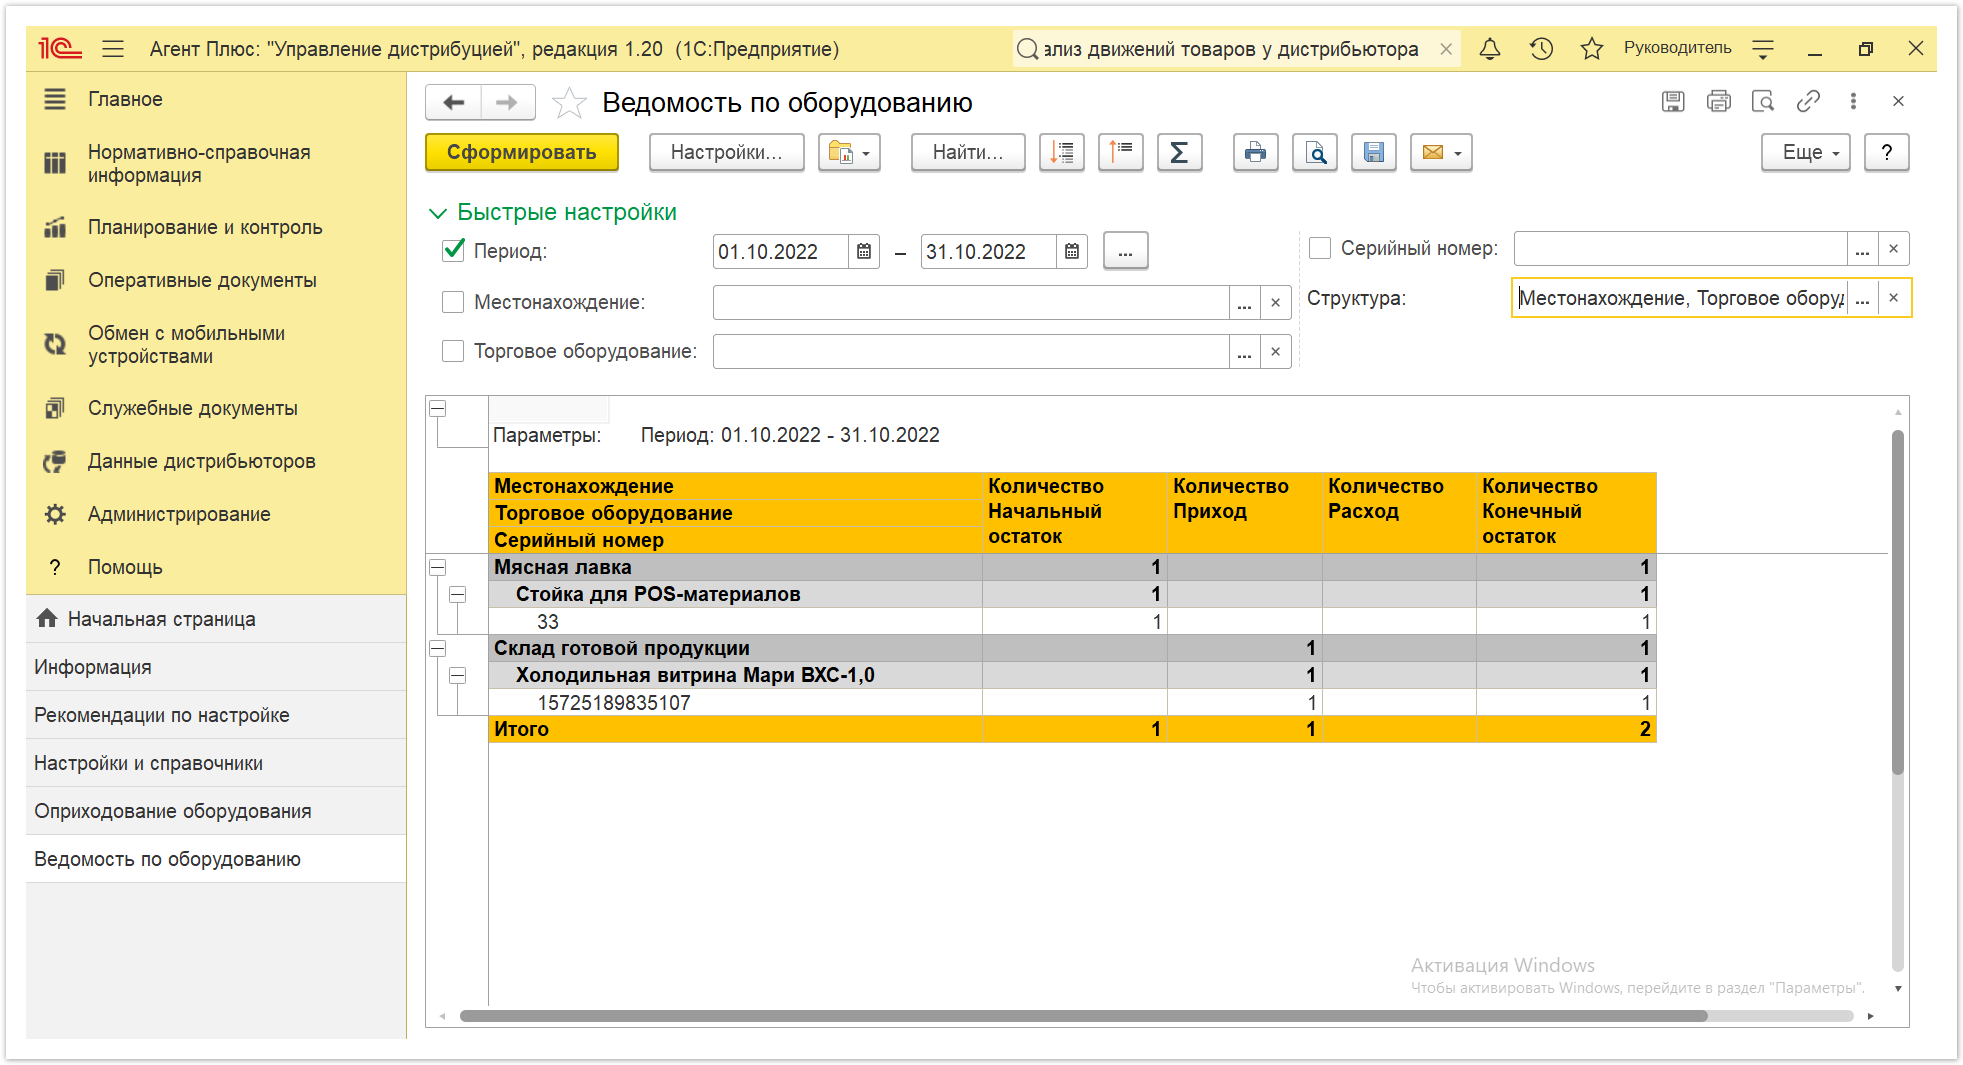Open the Настройки... button
The image size is (1963, 1065).
click(x=727, y=152)
